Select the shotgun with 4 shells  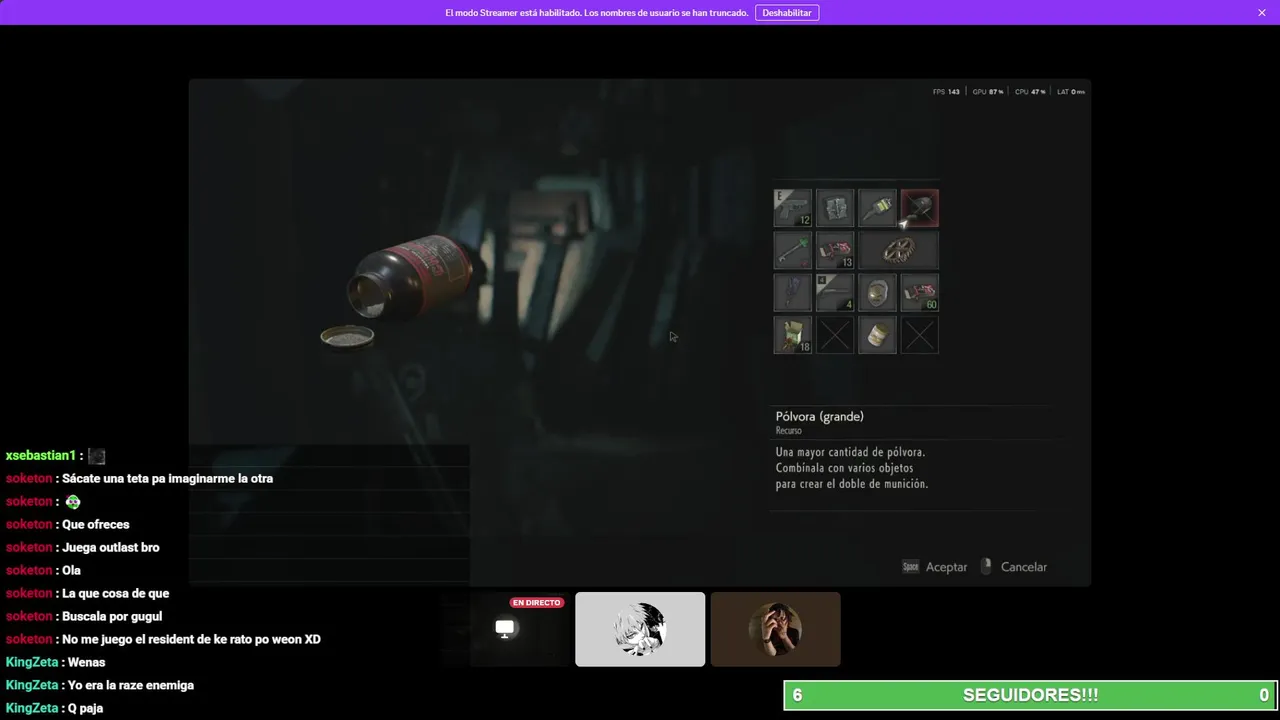(835, 292)
